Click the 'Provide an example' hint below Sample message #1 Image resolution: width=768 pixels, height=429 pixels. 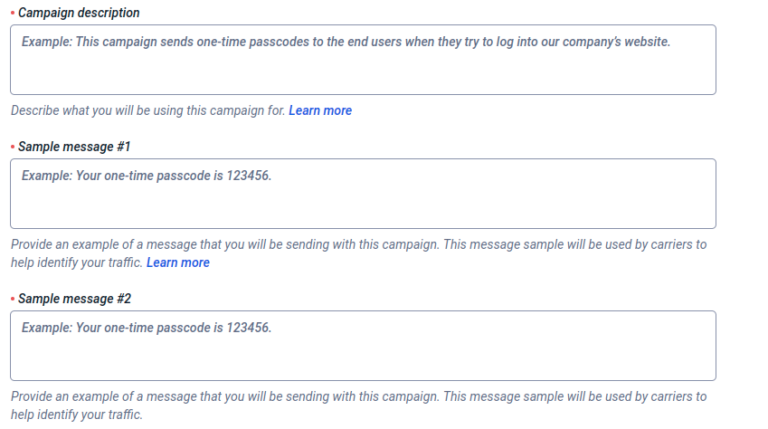coord(358,244)
